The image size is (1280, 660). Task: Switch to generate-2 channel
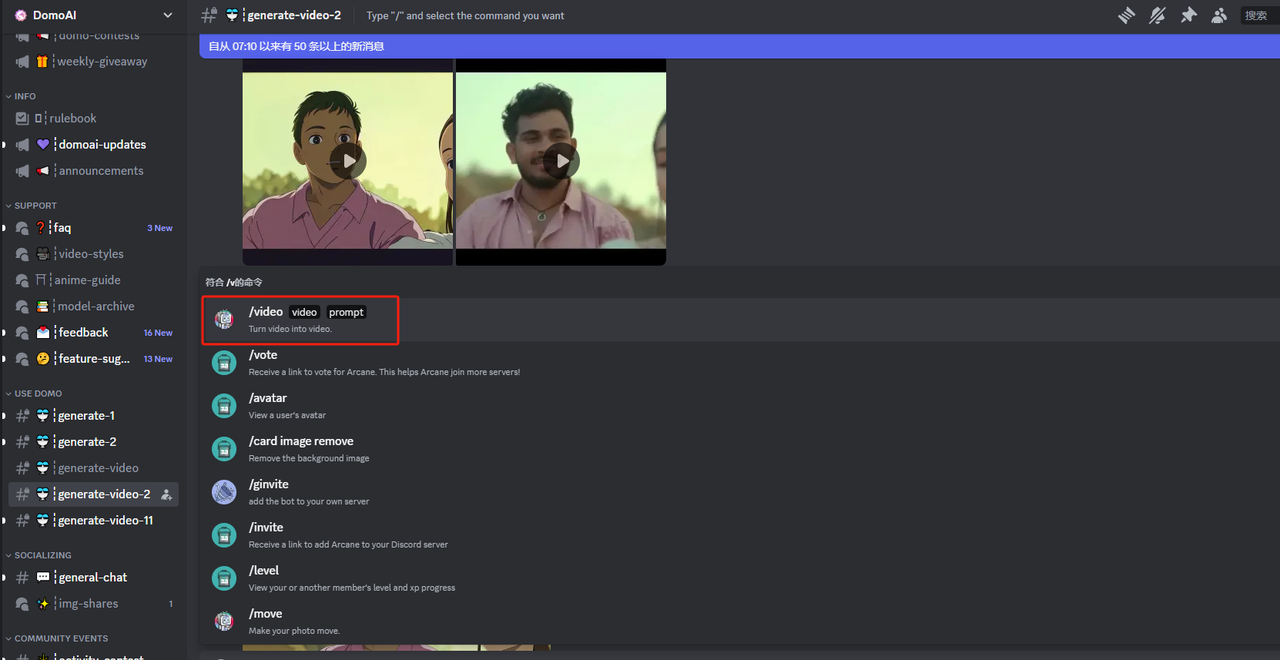(93, 441)
